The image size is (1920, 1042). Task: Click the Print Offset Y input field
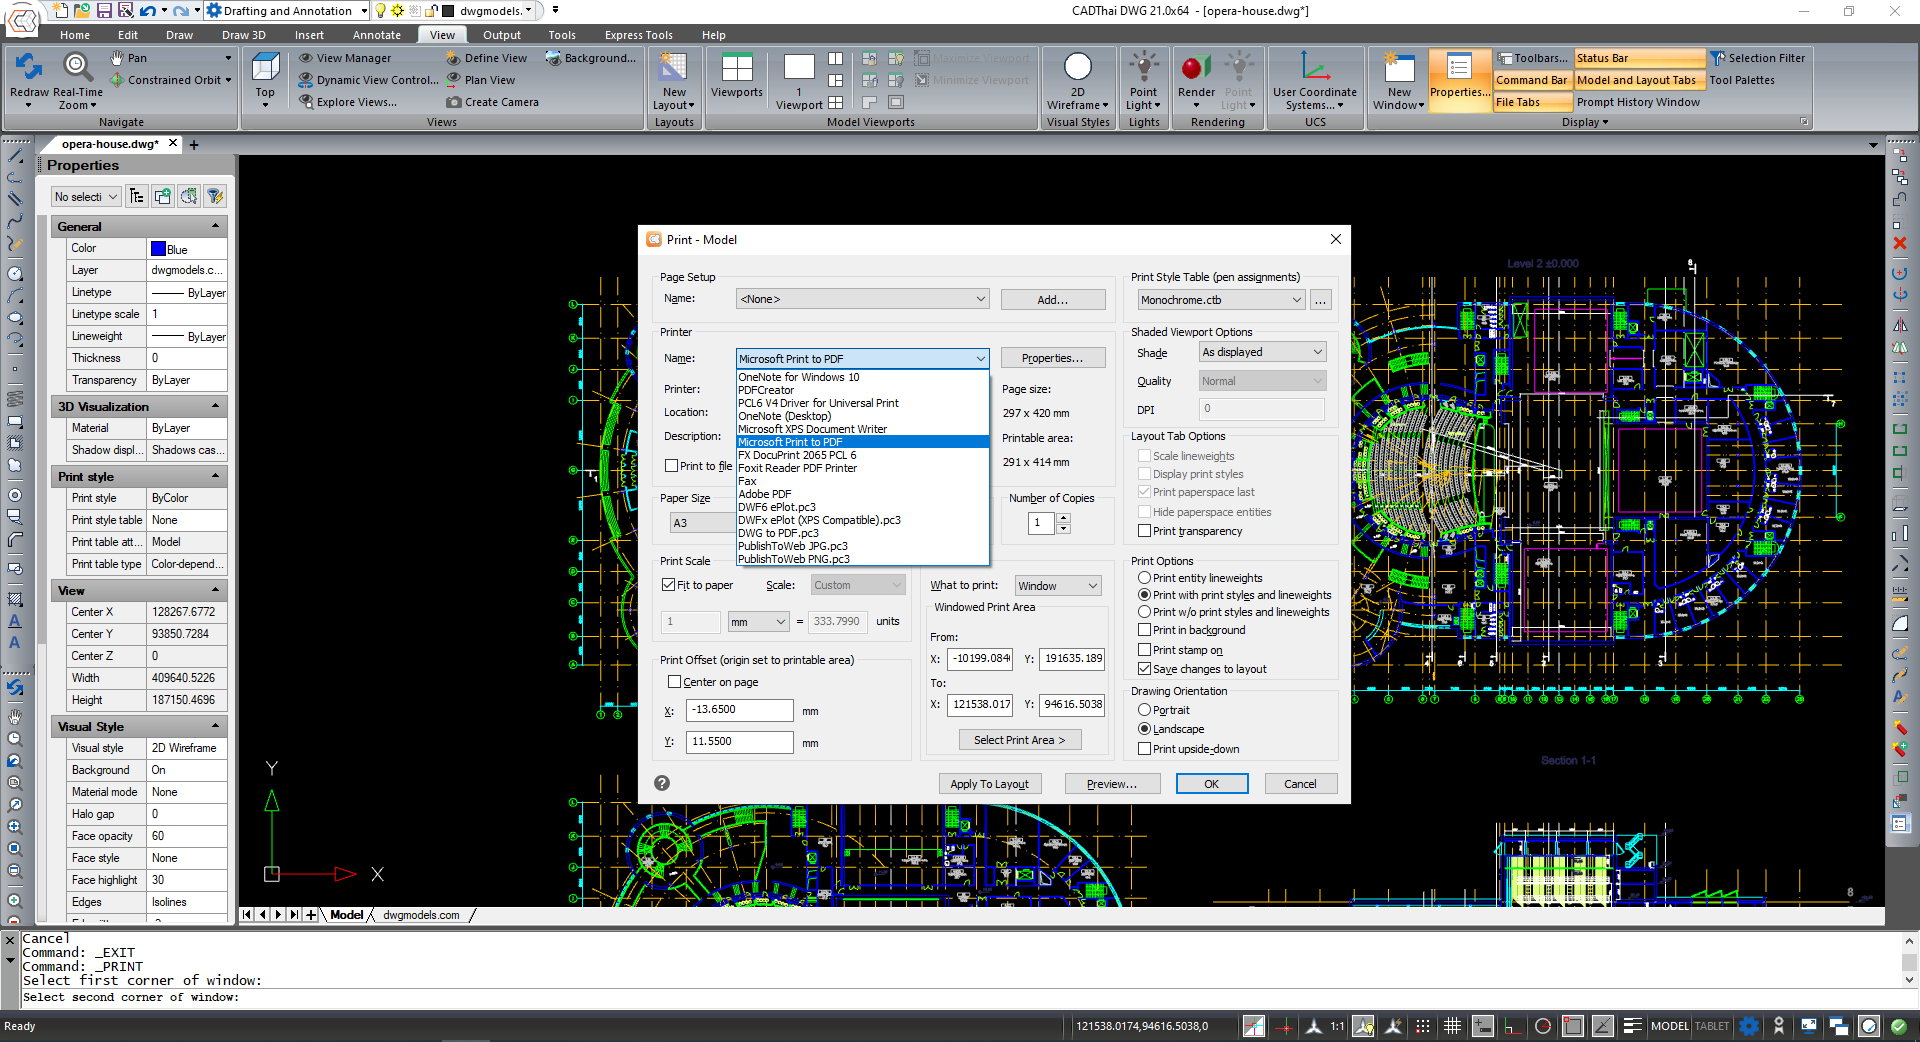pos(740,742)
